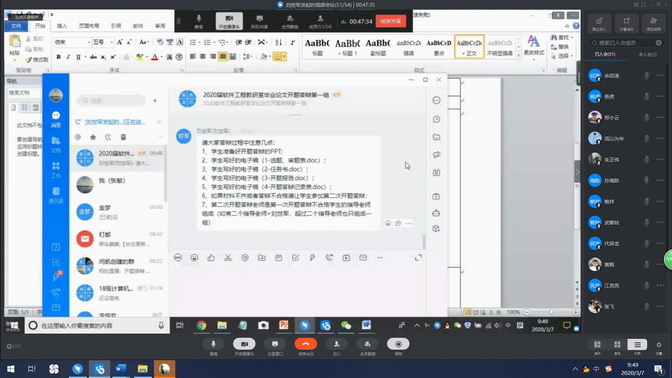Viewport: 672px width, 378px height.
Task: Open group chat history clock icon
Action: click(x=436, y=119)
